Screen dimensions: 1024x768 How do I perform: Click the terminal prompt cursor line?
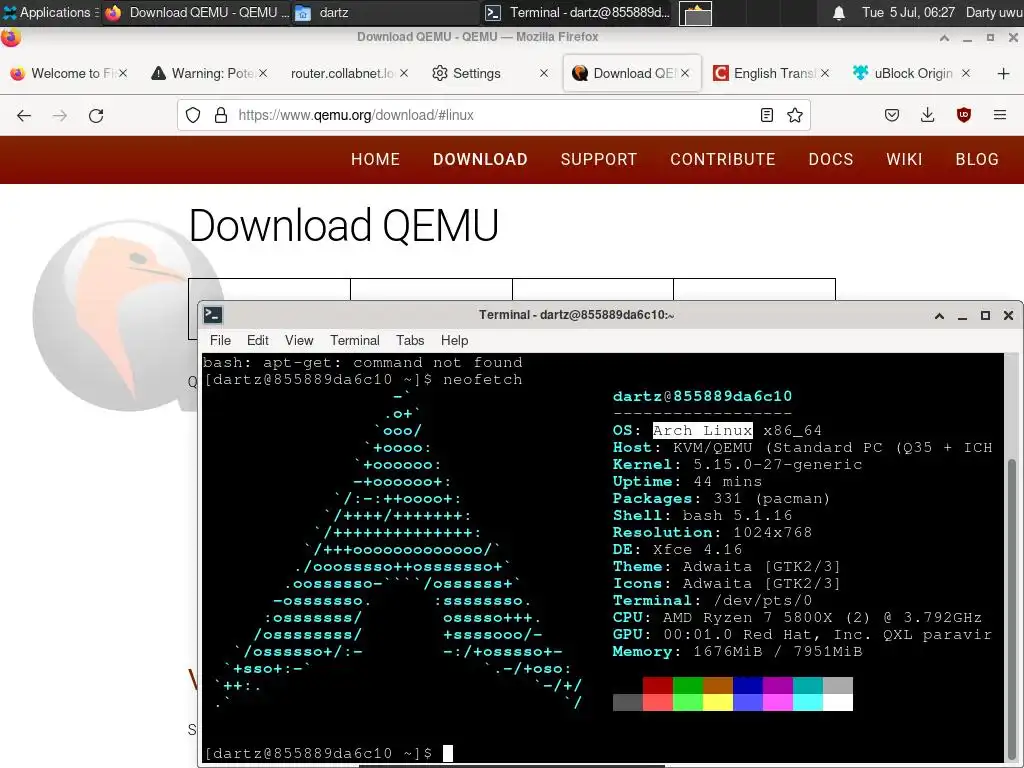coord(328,753)
